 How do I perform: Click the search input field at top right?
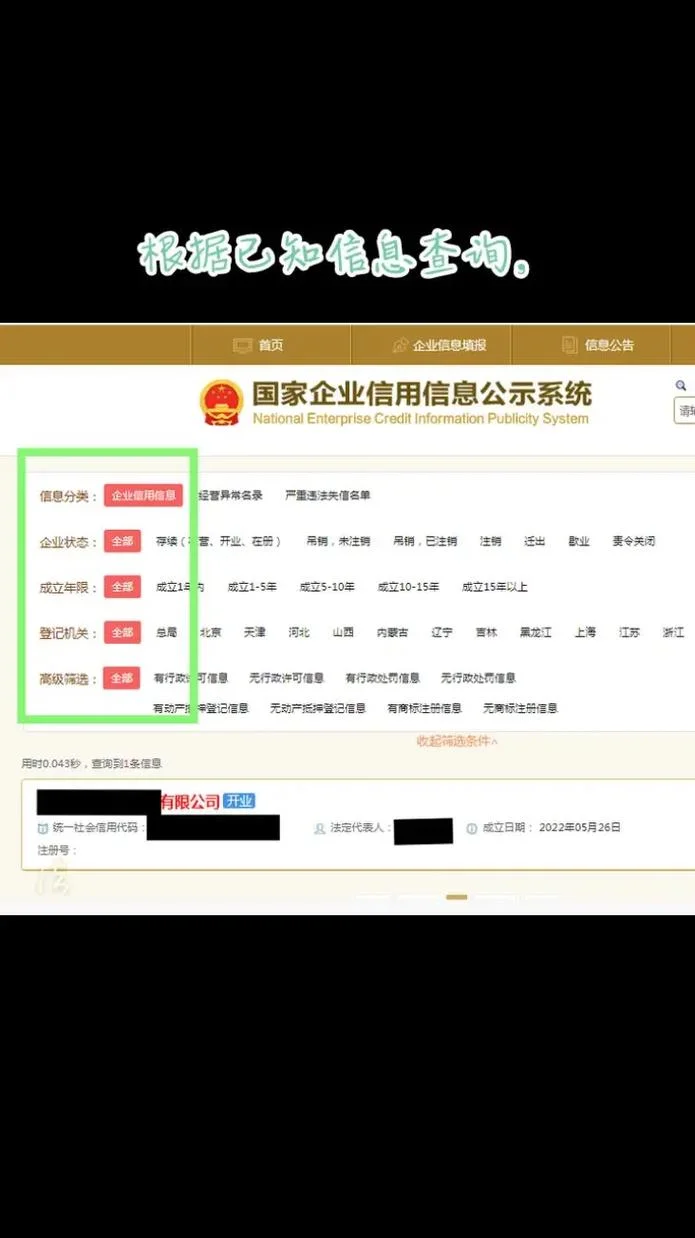pos(684,411)
